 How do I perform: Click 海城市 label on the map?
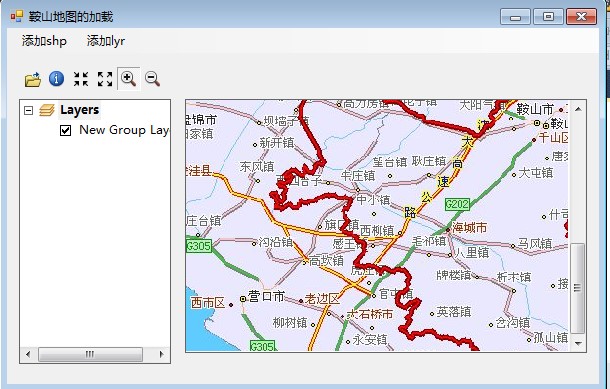click(470, 228)
